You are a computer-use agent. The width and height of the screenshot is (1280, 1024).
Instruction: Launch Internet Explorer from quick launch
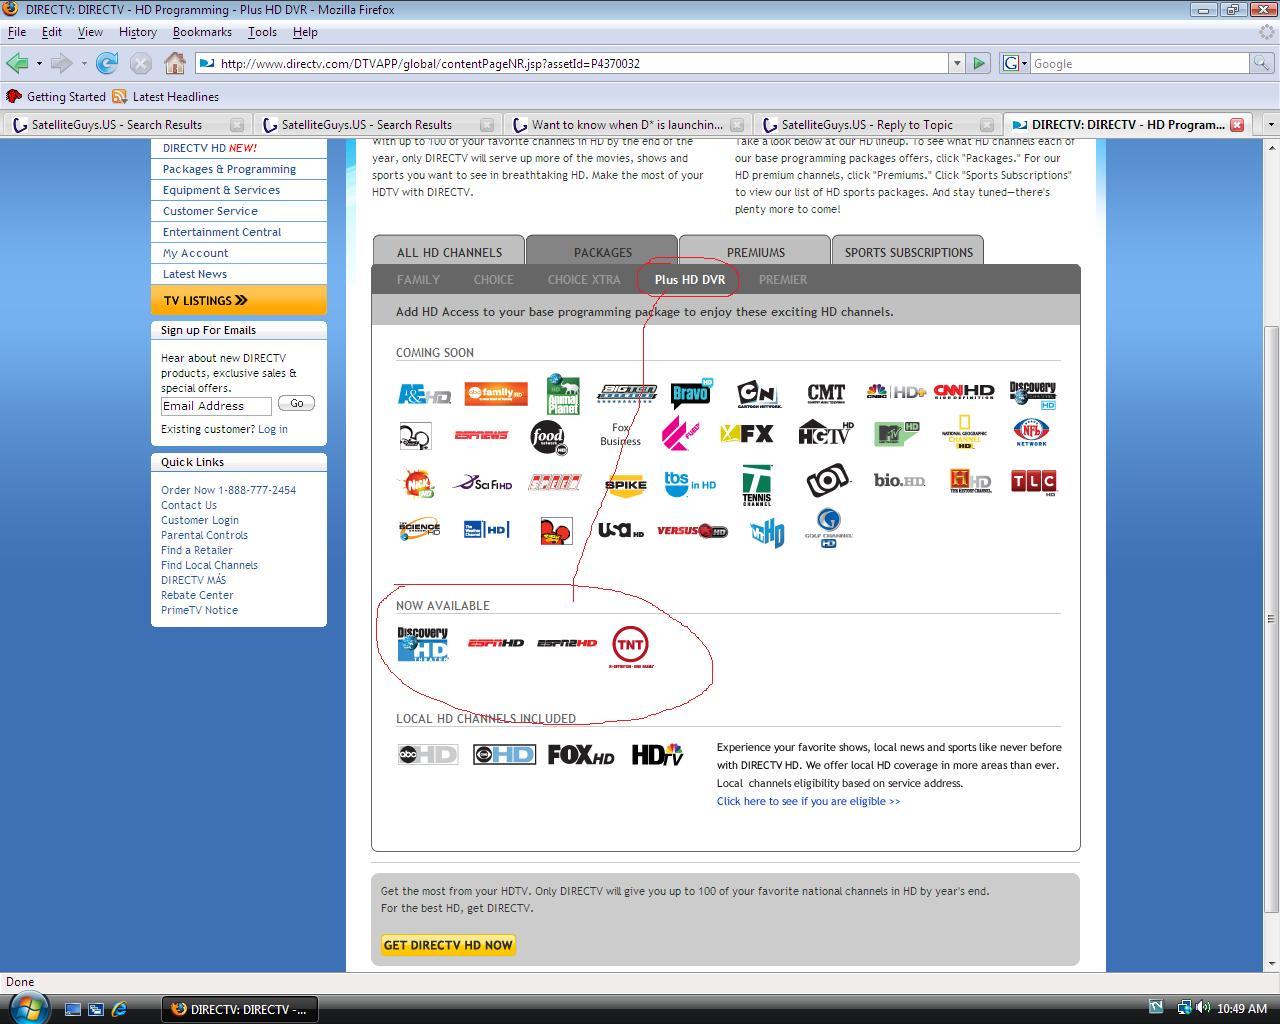pos(119,1009)
